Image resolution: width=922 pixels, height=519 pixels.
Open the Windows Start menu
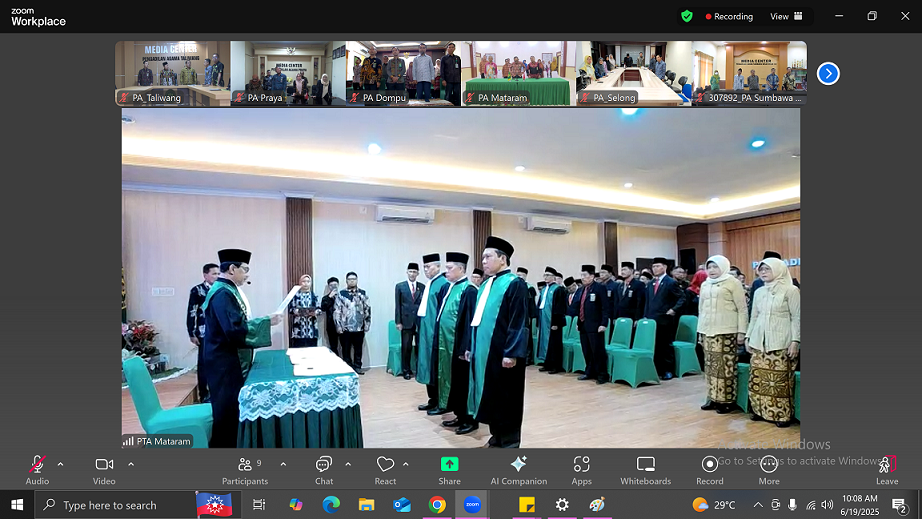click(17, 505)
